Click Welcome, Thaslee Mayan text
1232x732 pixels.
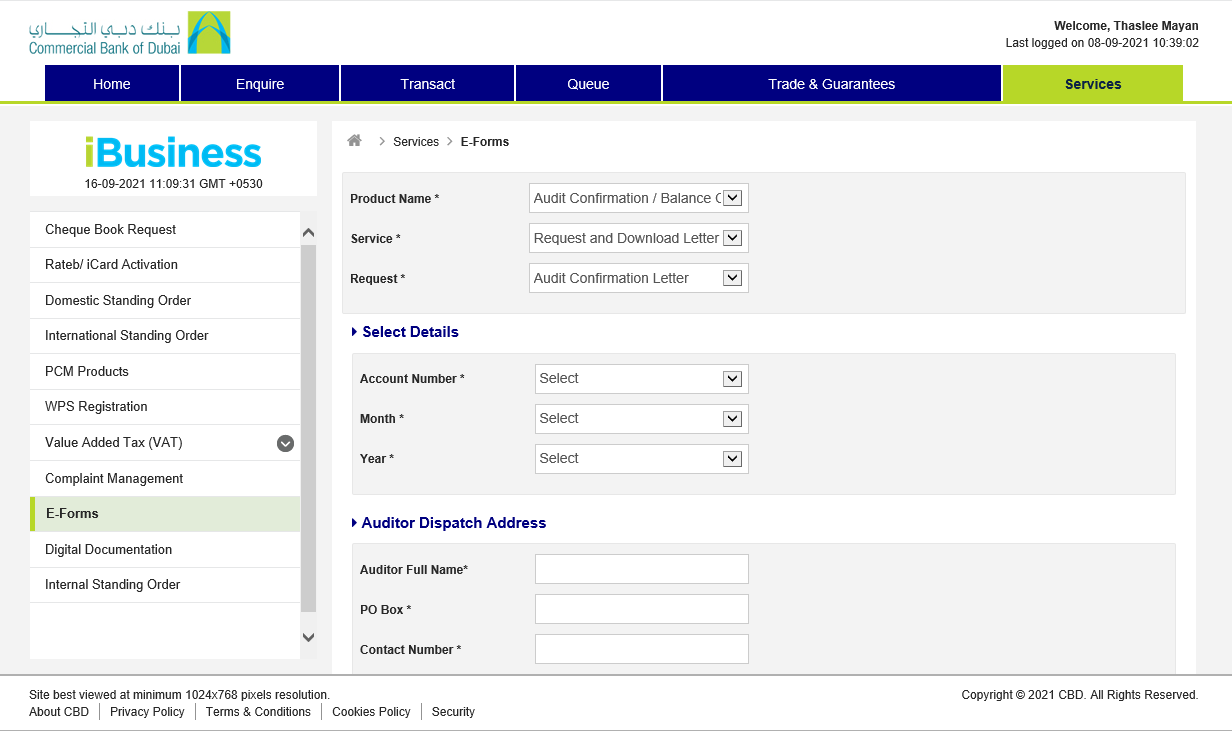tap(1126, 26)
